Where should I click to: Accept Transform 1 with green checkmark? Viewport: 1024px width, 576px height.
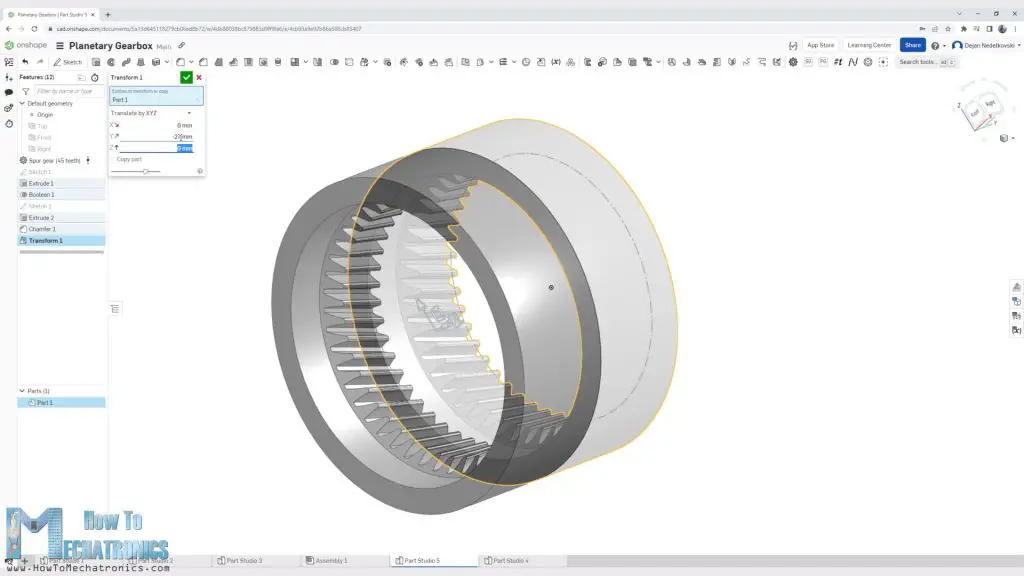point(185,77)
